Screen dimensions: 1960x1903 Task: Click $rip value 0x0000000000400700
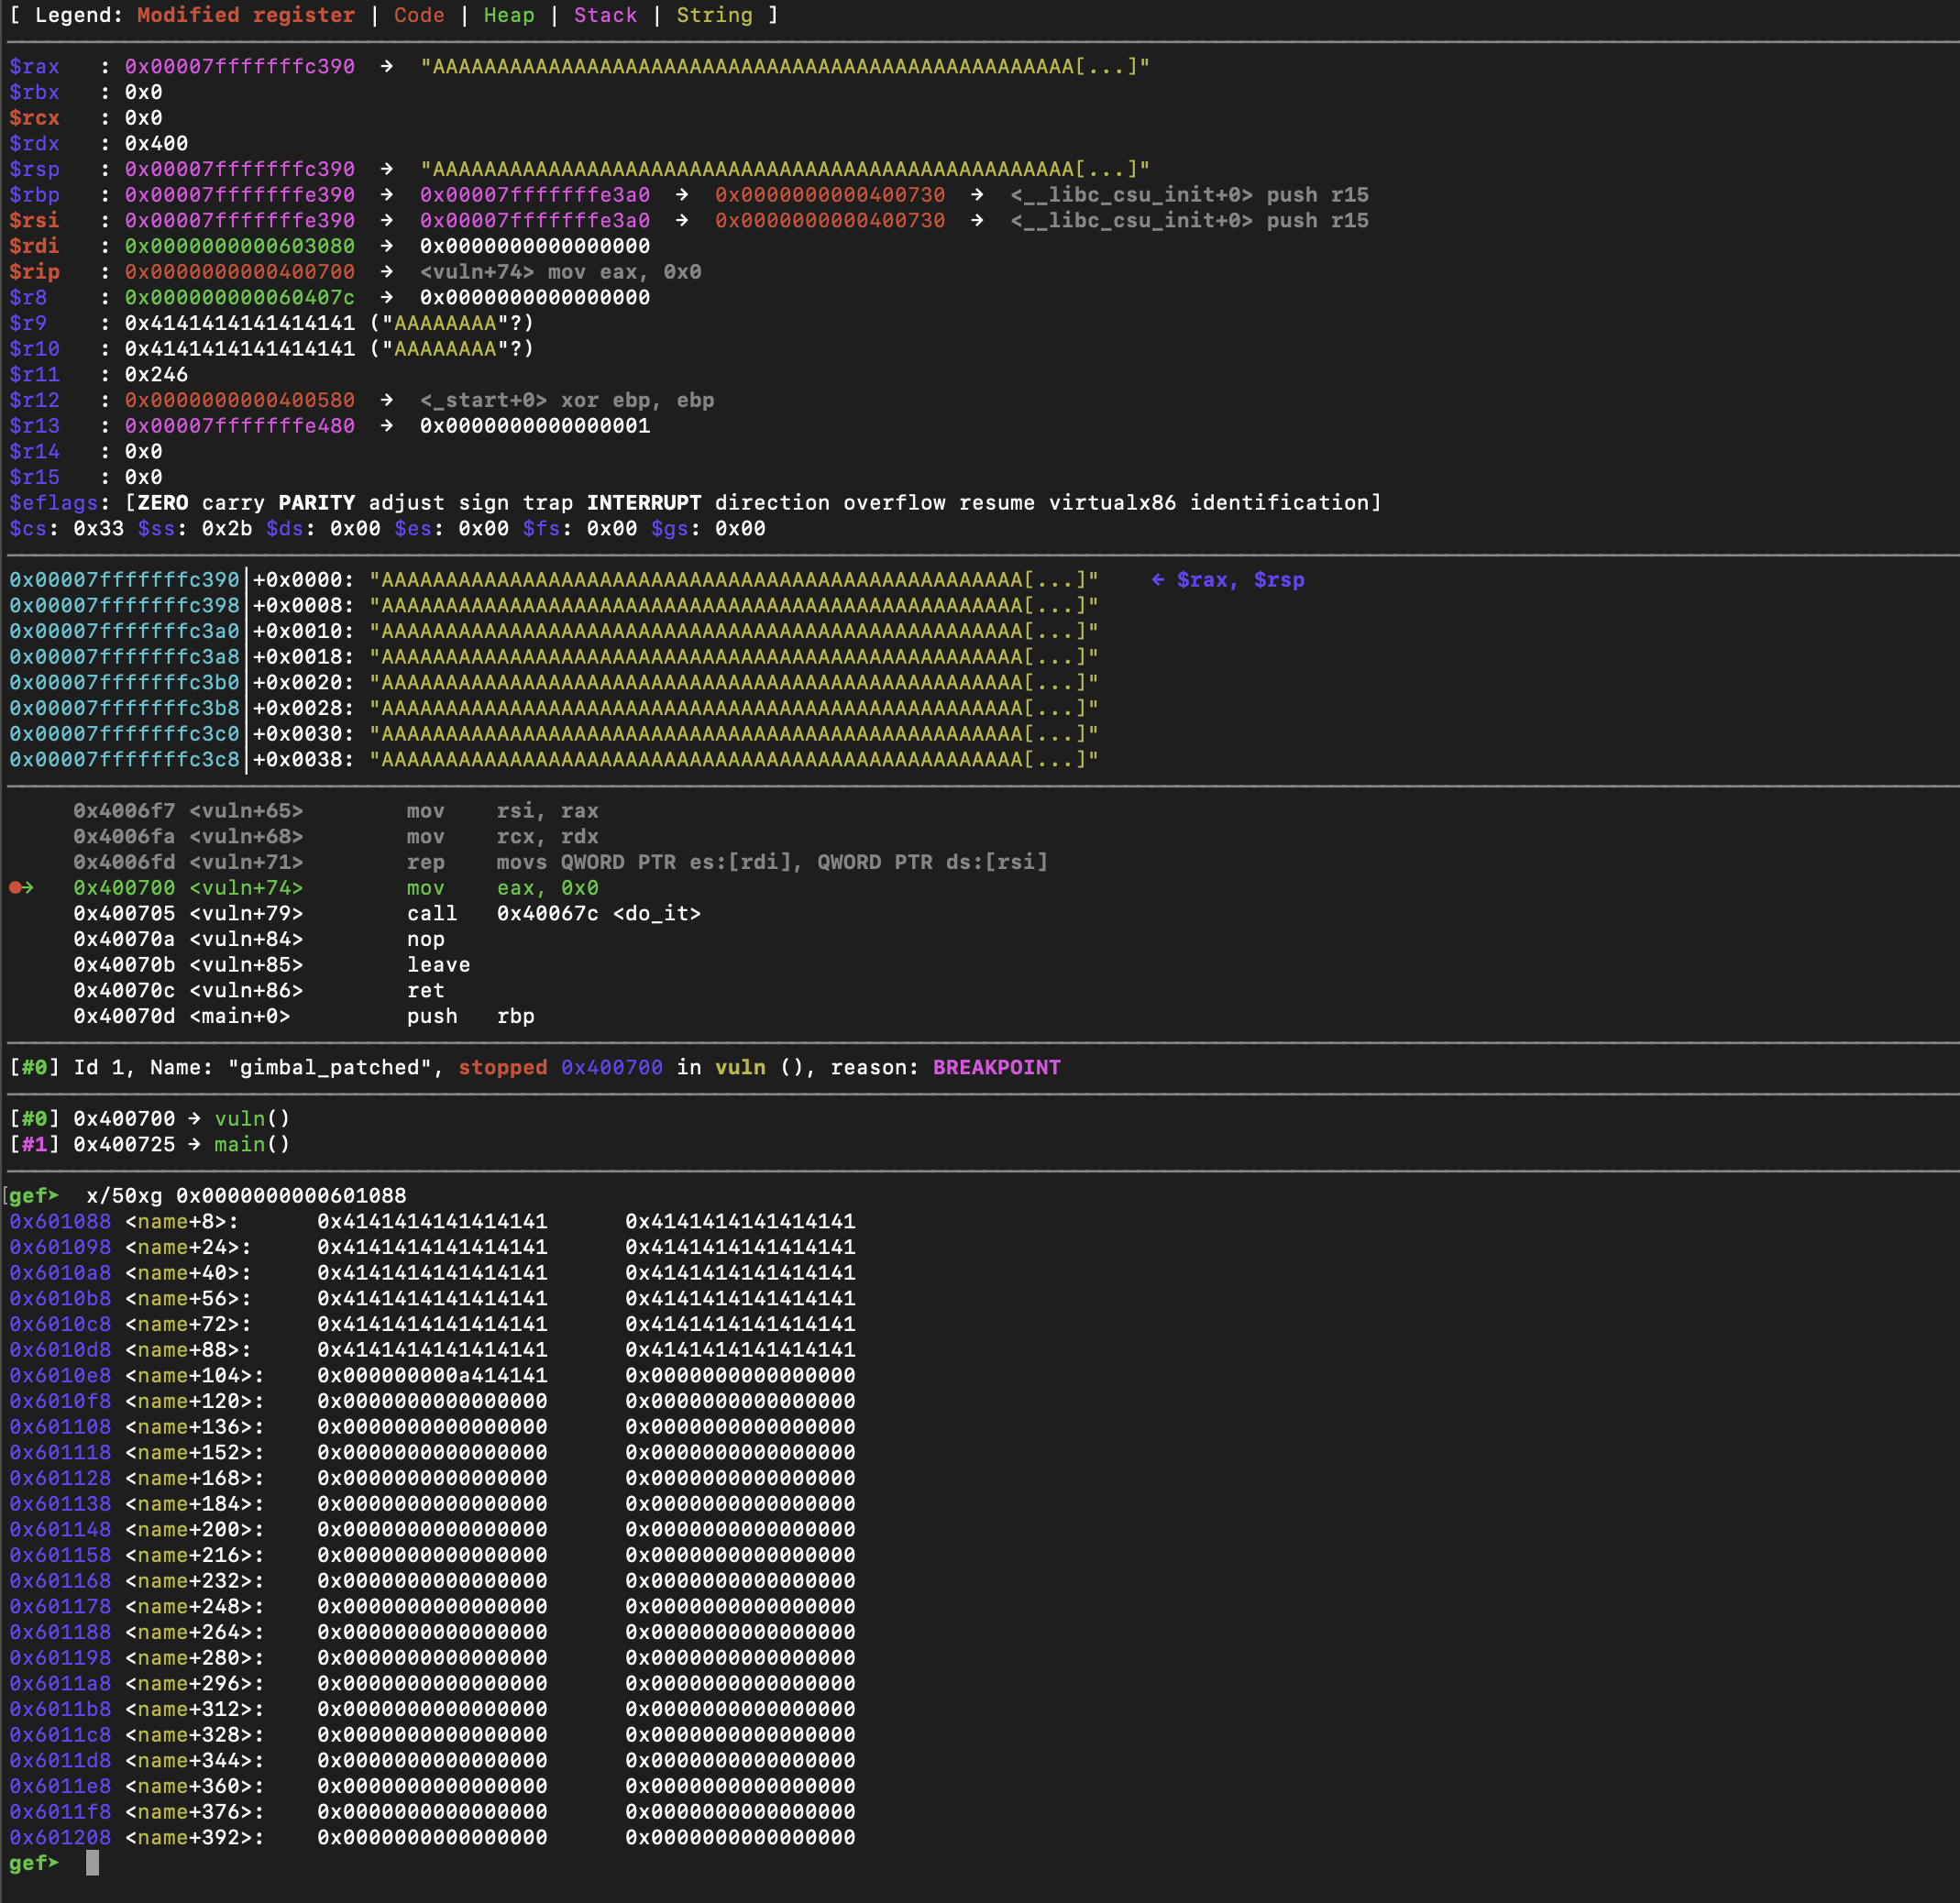(x=239, y=272)
